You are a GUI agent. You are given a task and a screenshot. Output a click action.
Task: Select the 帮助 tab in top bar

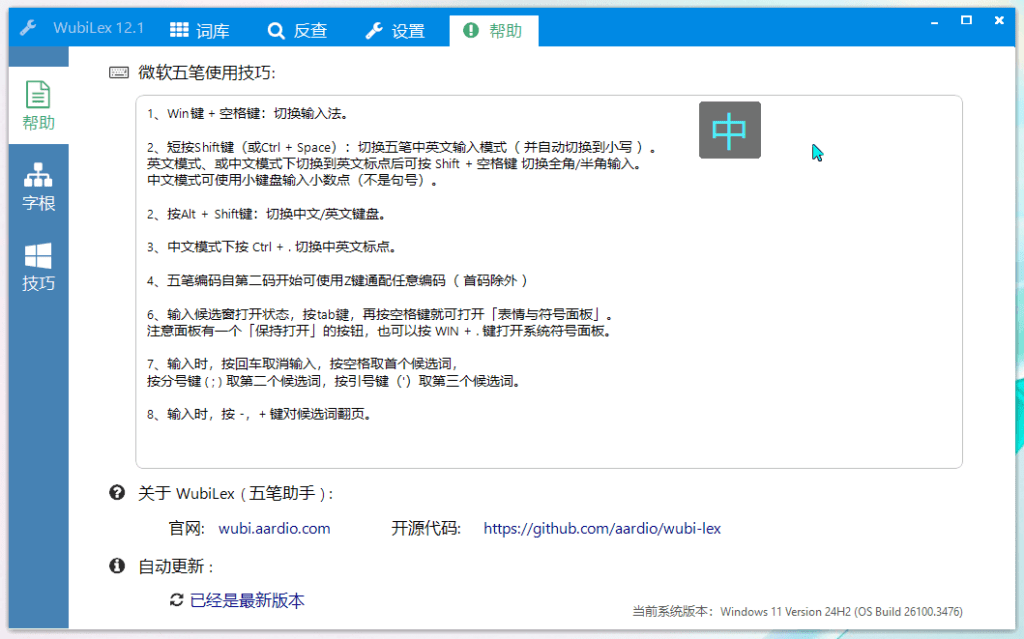493,31
